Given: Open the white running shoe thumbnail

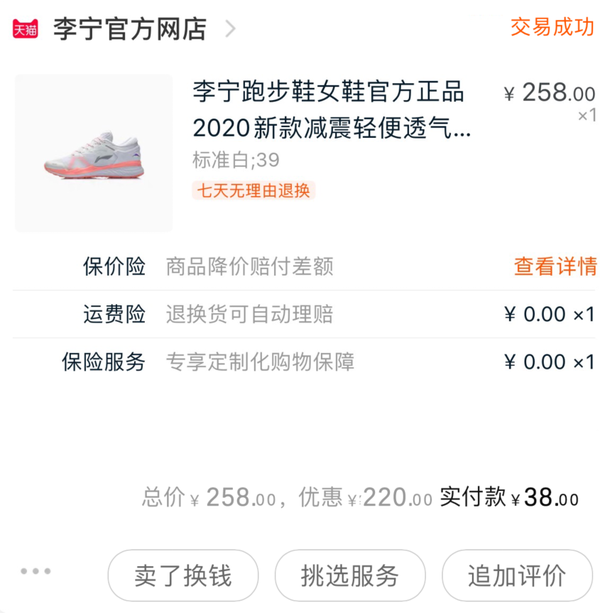Looking at the screenshot, I should pos(93,153).
